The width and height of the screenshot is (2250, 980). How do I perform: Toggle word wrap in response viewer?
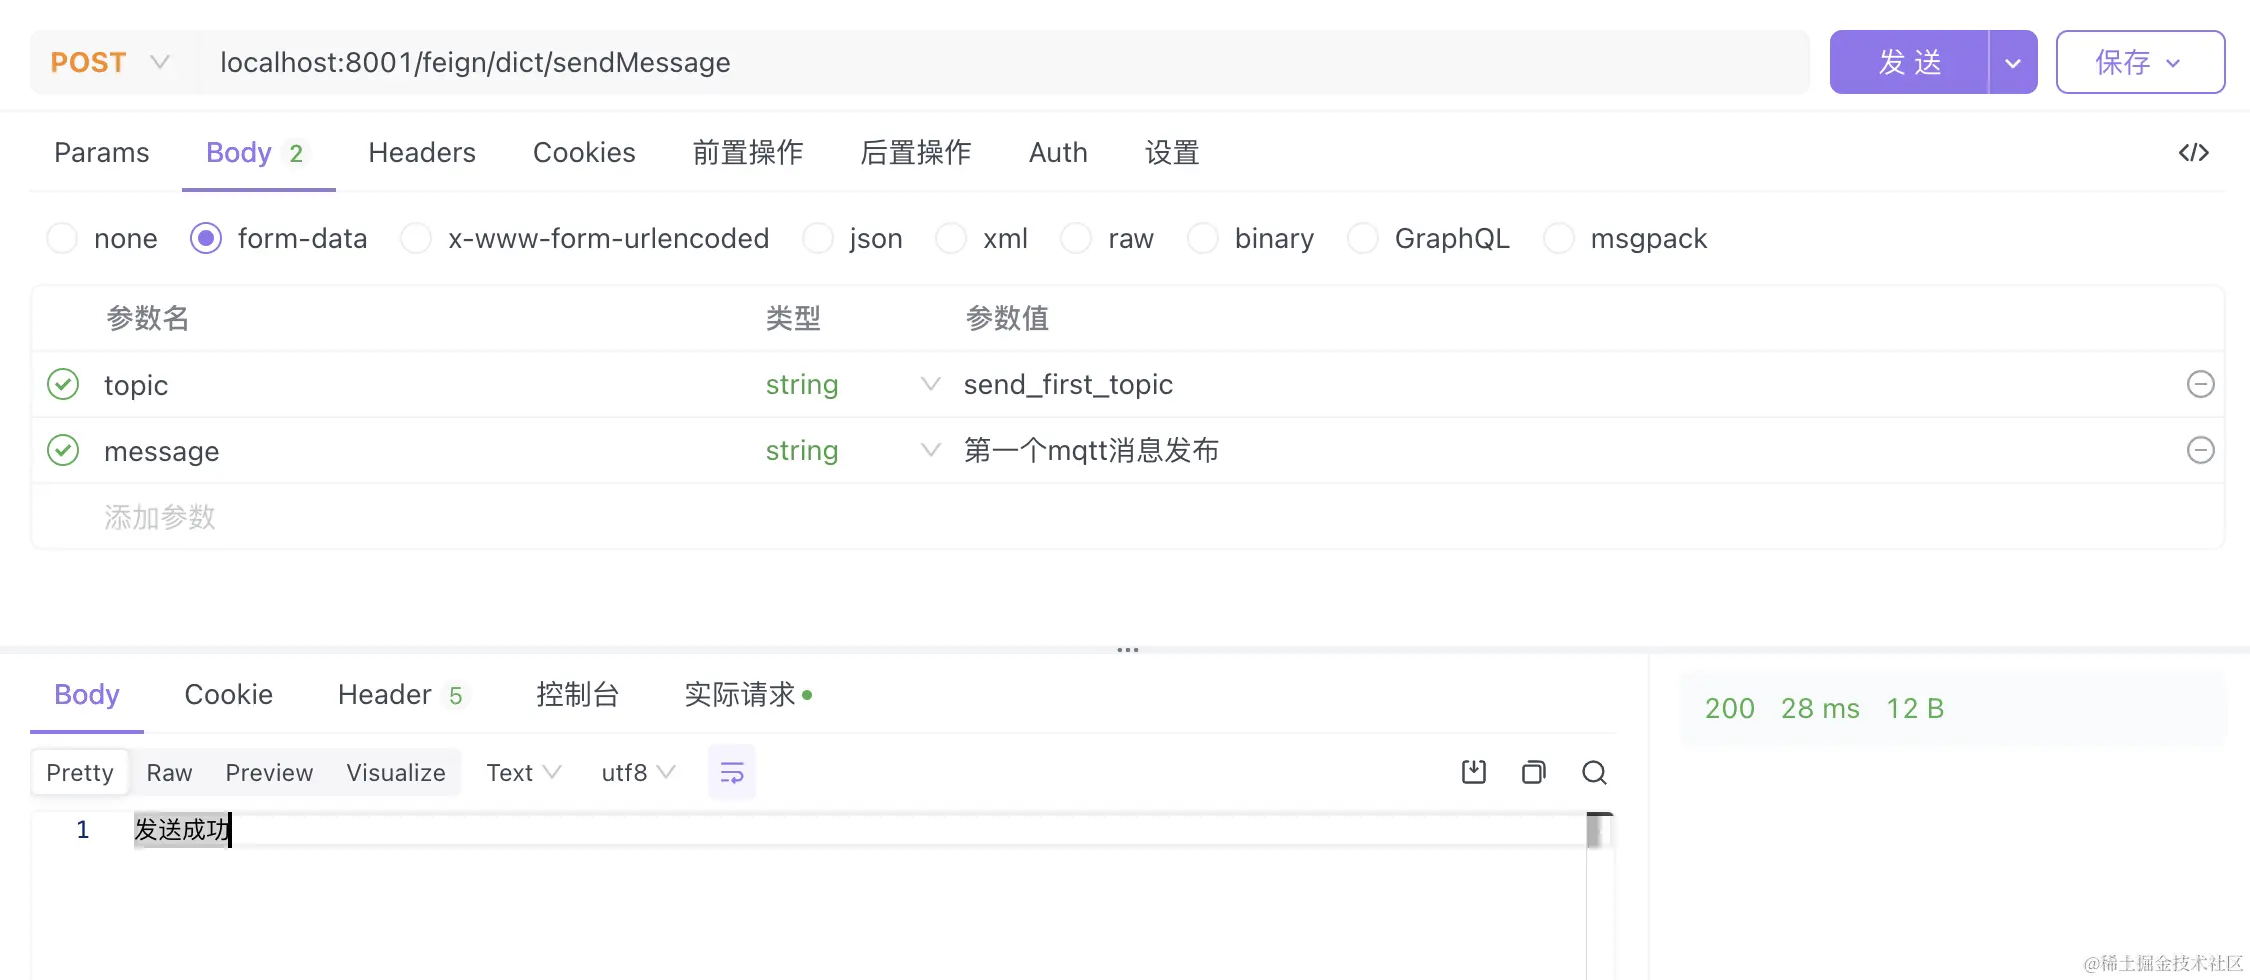coord(732,772)
